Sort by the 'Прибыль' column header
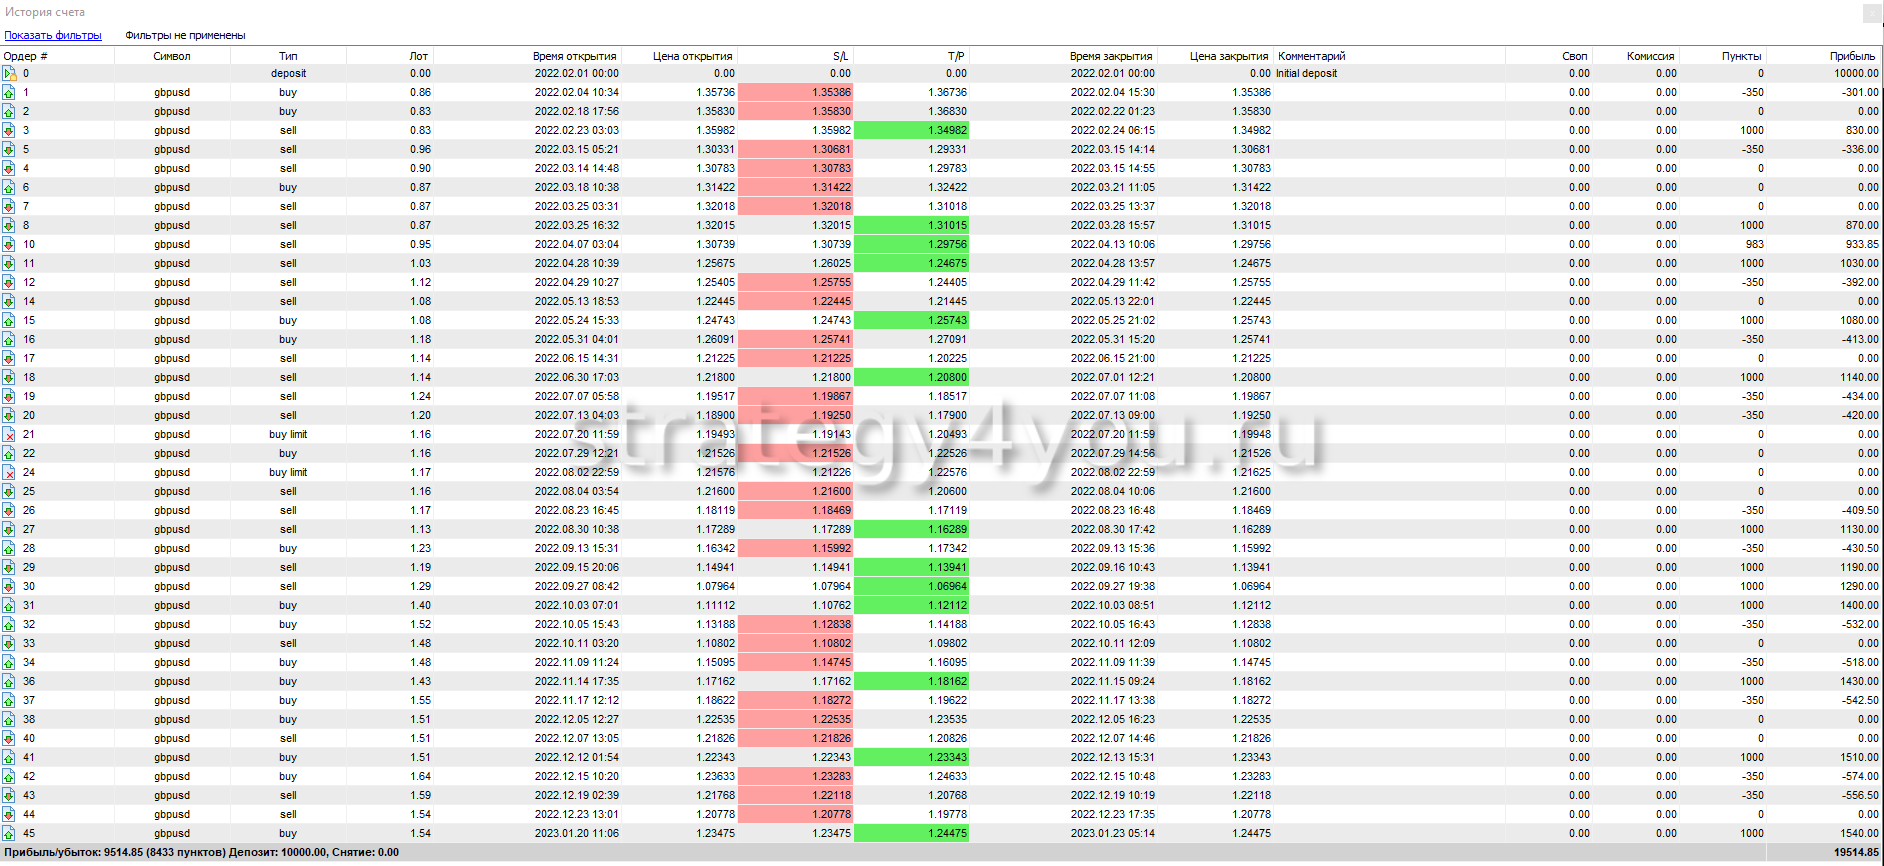 1851,56
